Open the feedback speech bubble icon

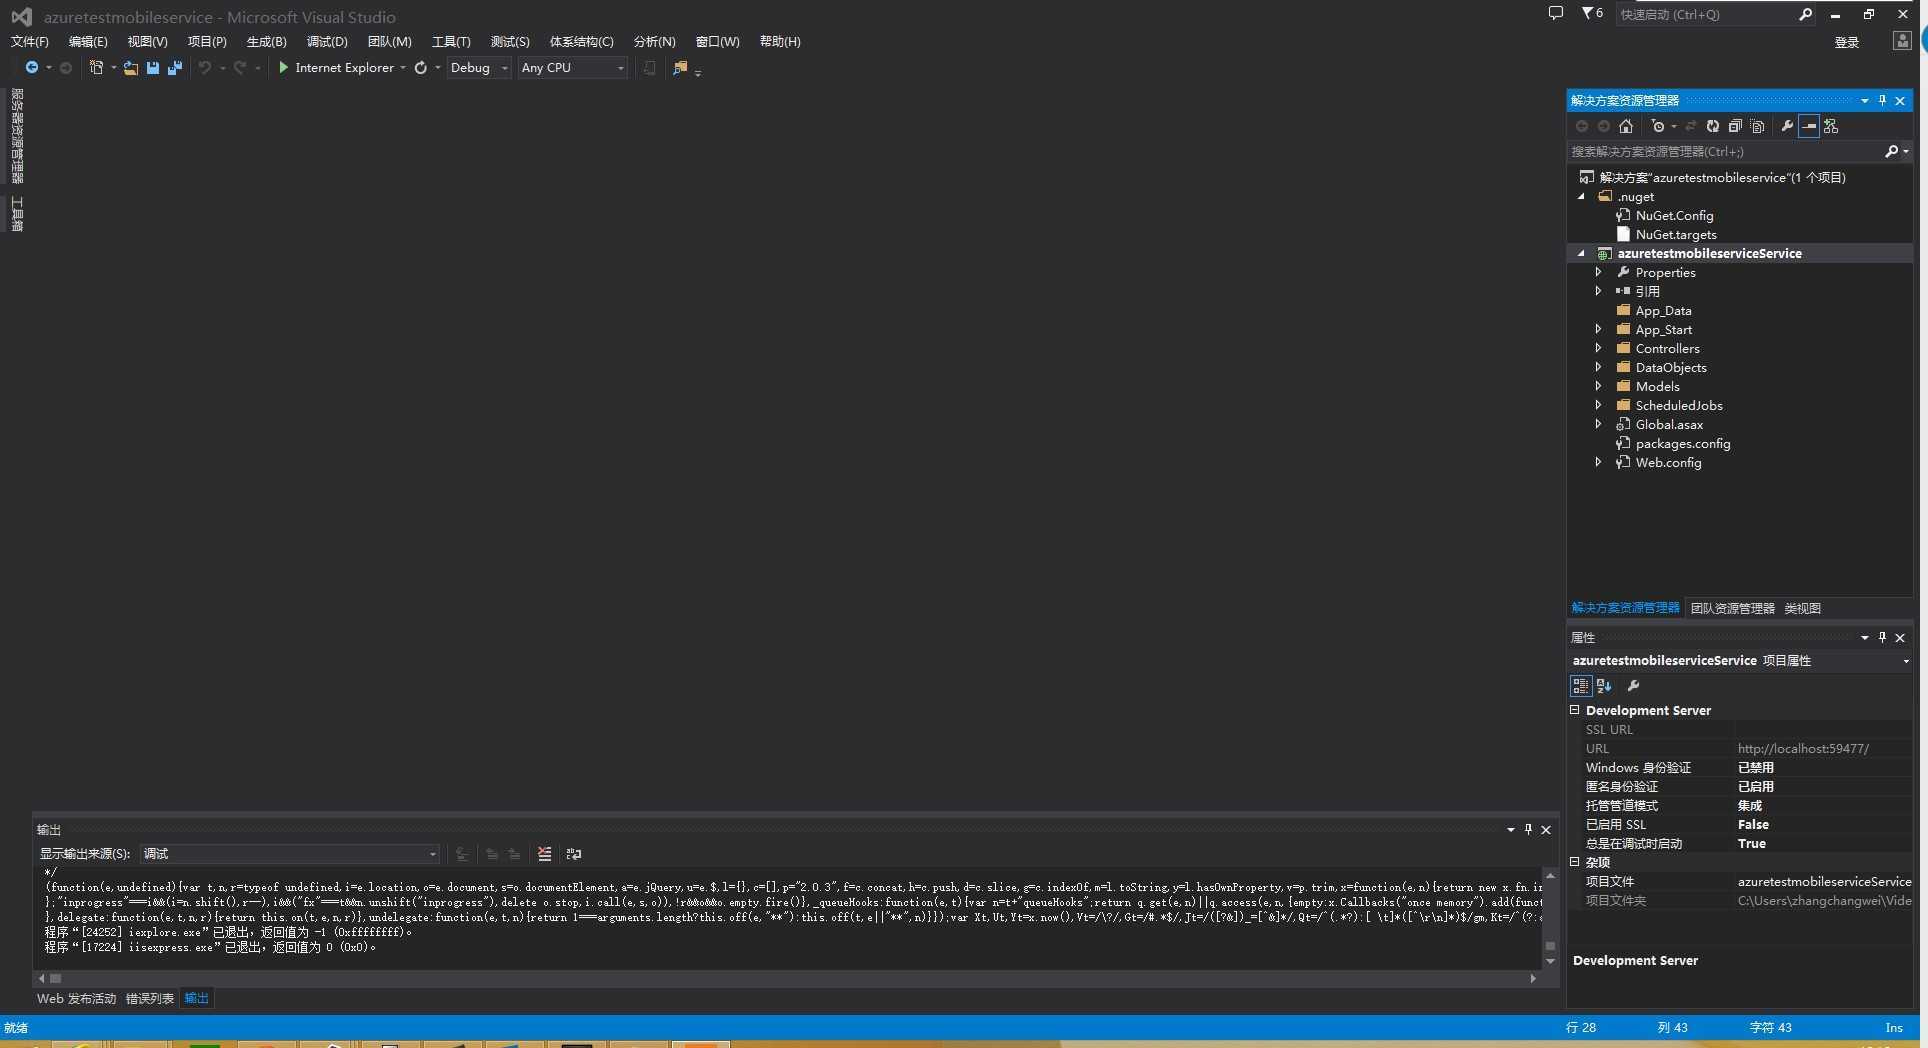point(1555,13)
